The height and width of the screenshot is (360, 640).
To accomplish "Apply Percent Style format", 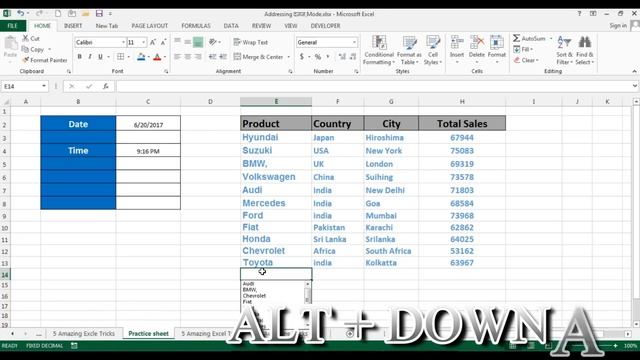I will pos(318,57).
